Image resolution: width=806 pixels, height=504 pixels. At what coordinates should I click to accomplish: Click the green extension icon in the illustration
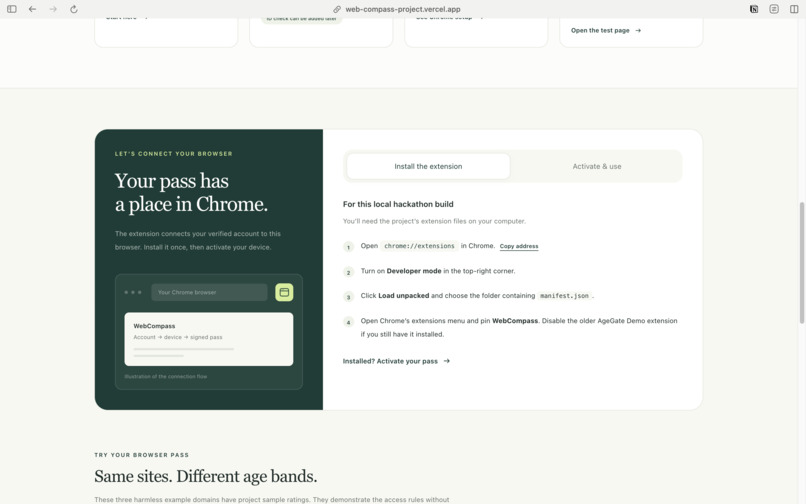click(x=284, y=292)
